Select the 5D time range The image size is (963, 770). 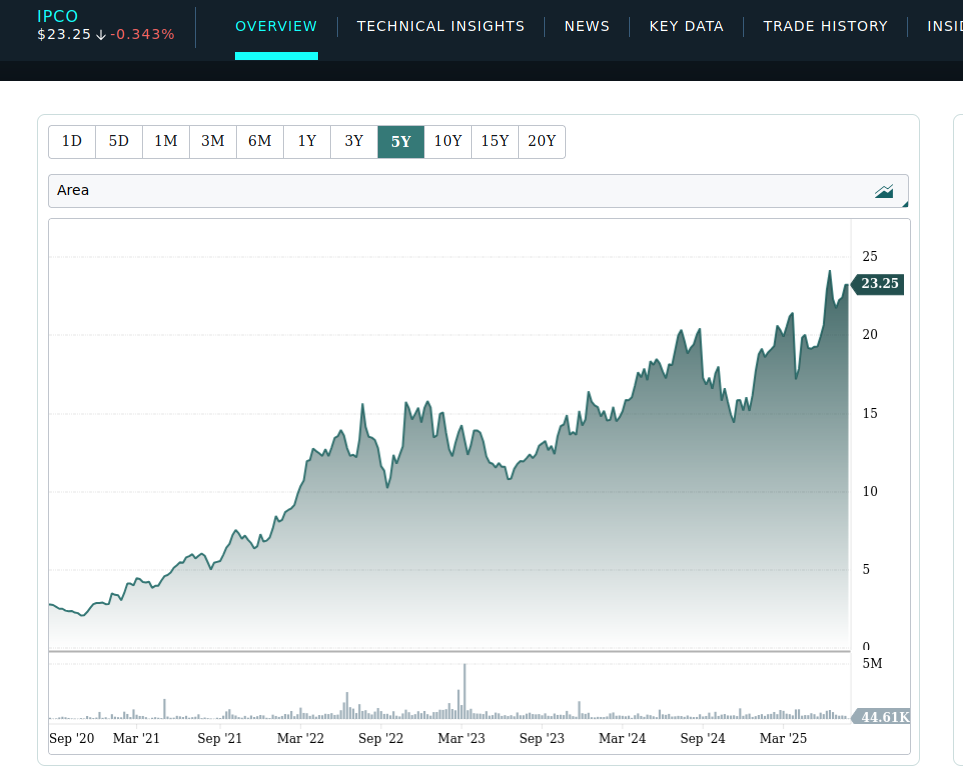[x=119, y=142]
